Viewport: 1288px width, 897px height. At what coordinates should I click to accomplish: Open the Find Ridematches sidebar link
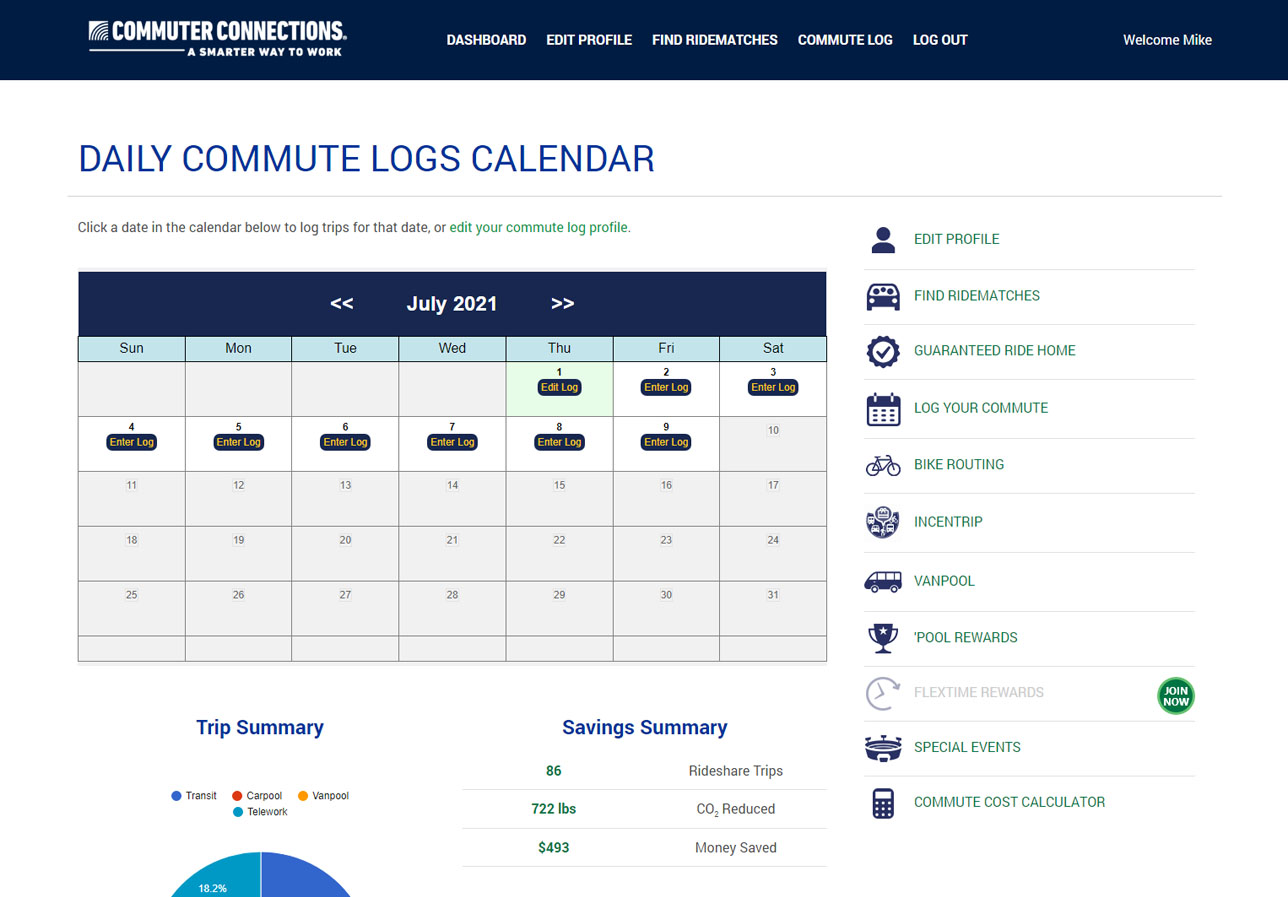click(x=977, y=295)
